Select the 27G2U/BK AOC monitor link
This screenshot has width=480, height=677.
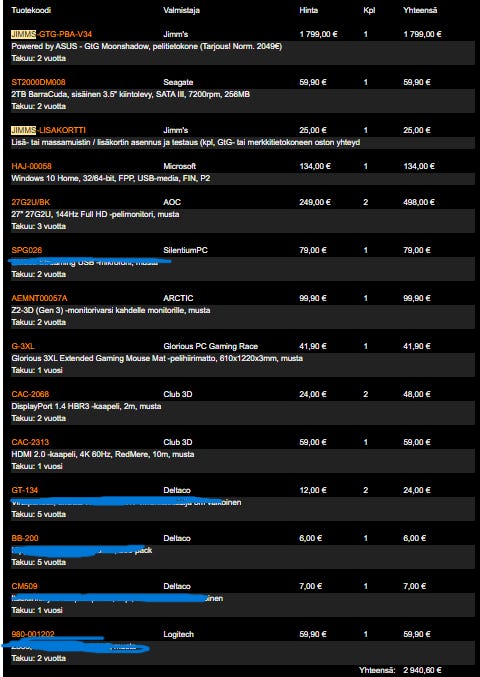(x=31, y=202)
